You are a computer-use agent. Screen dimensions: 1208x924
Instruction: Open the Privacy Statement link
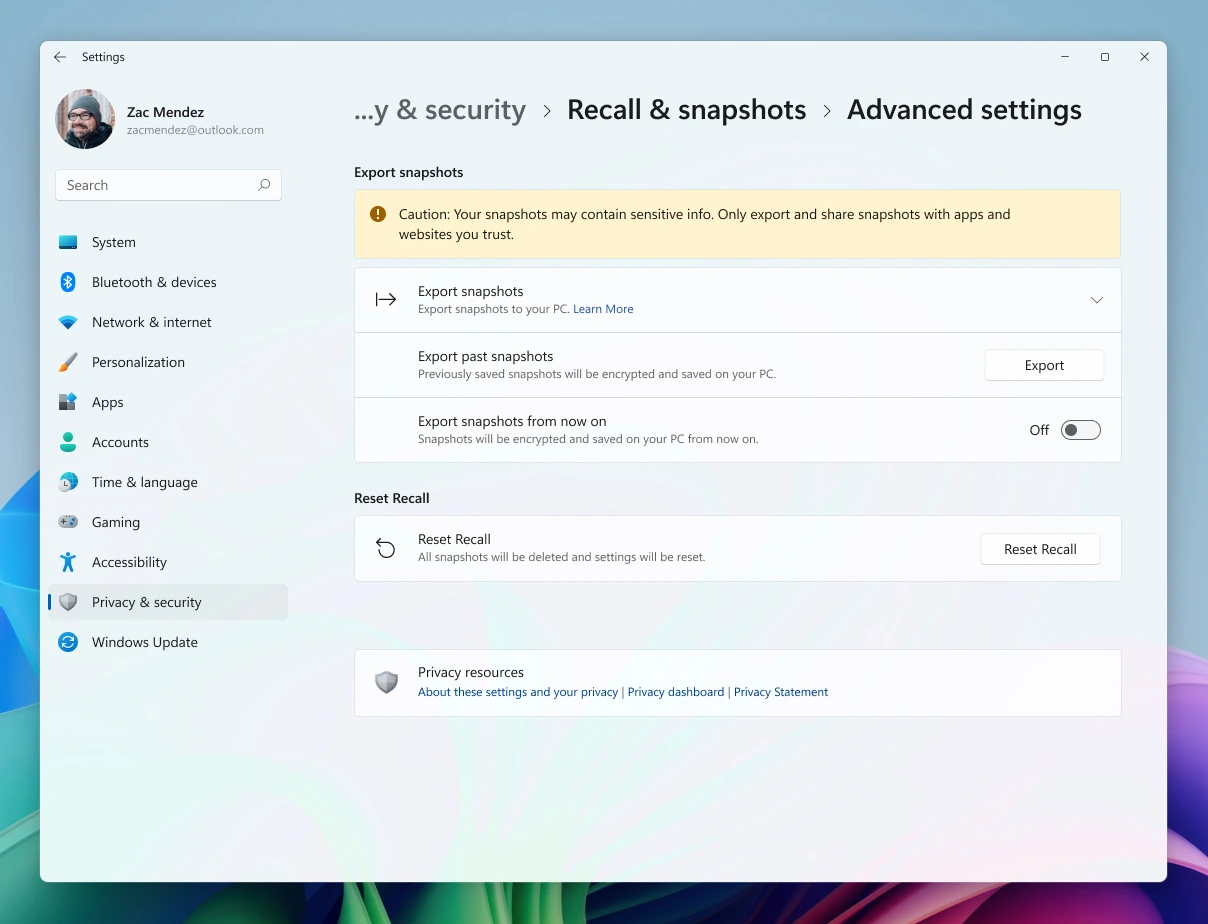[781, 692]
